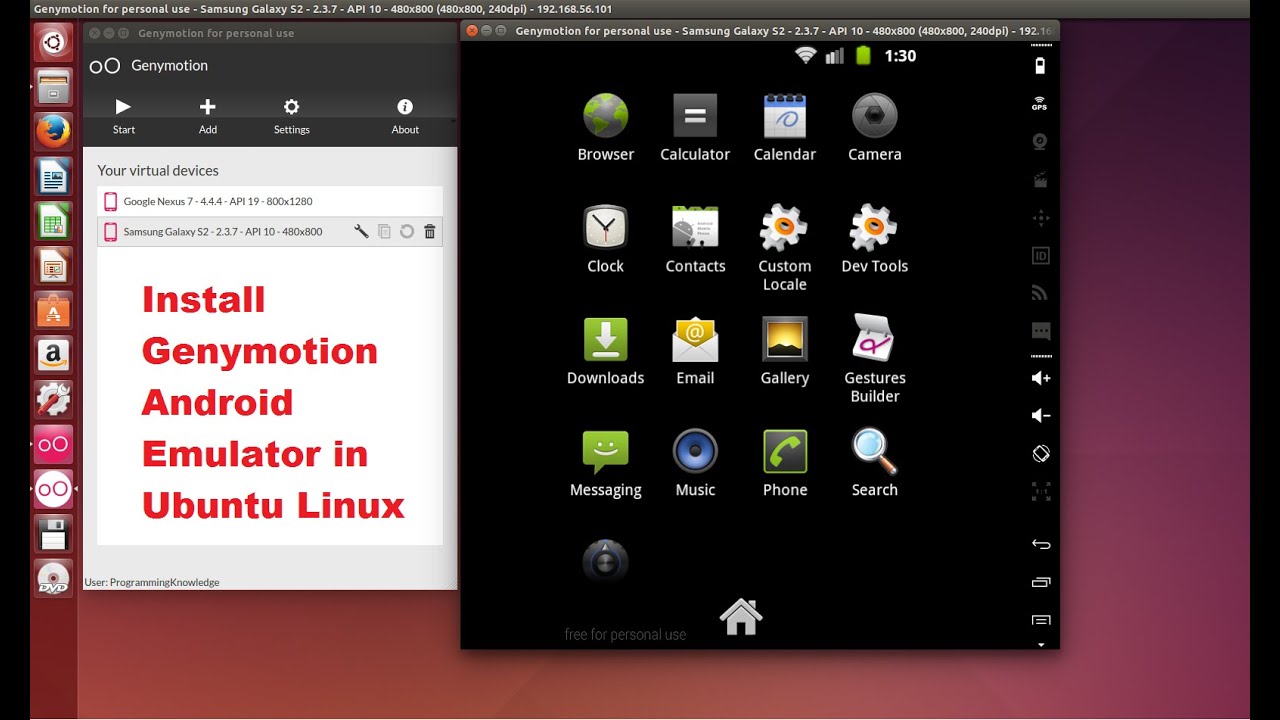Image resolution: width=1280 pixels, height=720 pixels.
Task: Click battery icon in Android status bar
Action: [863, 56]
